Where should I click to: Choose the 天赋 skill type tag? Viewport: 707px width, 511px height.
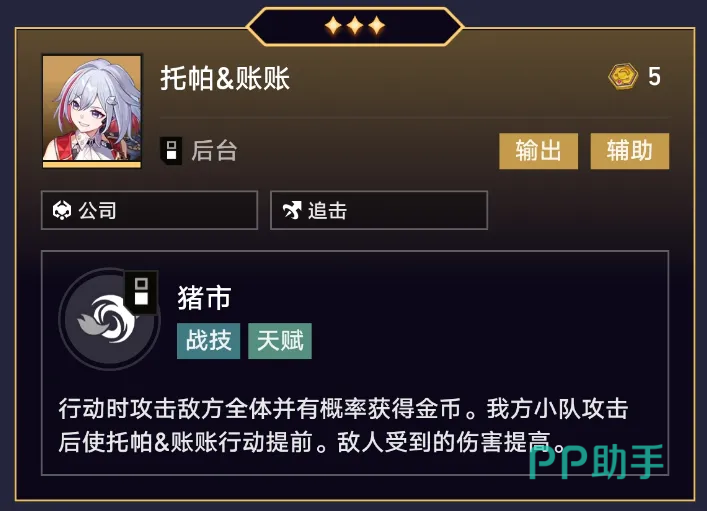click(x=280, y=341)
